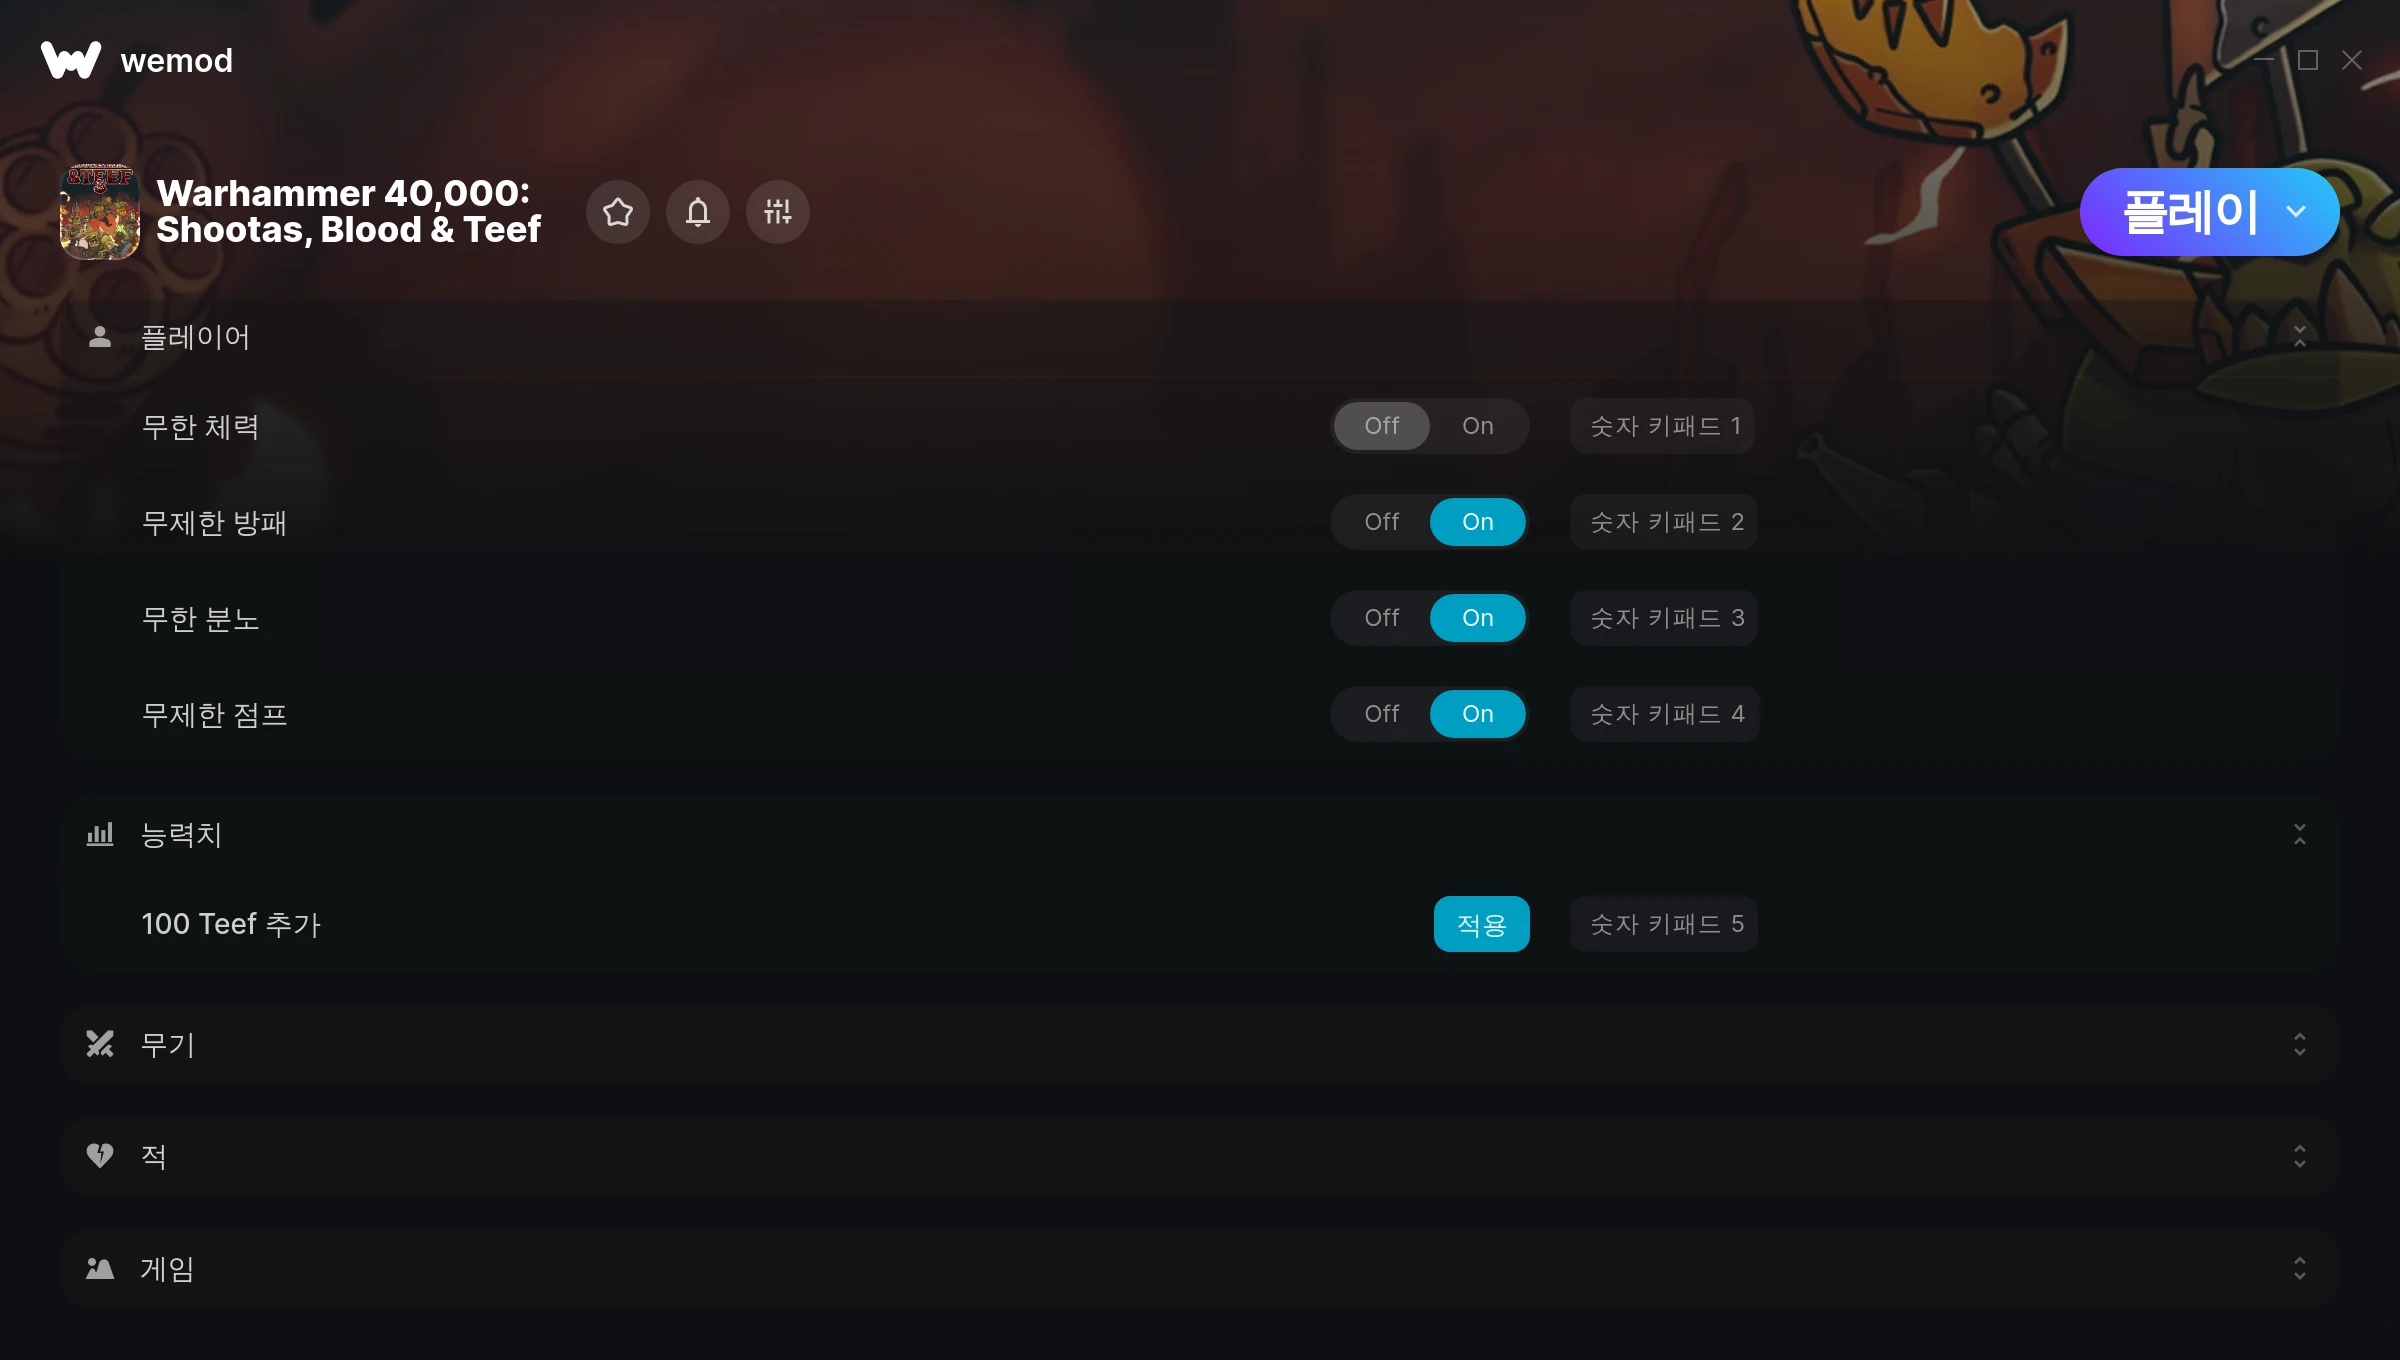The width and height of the screenshot is (2400, 1360).
Task: Click the 무기 crossed swords icon
Action: (x=100, y=1044)
